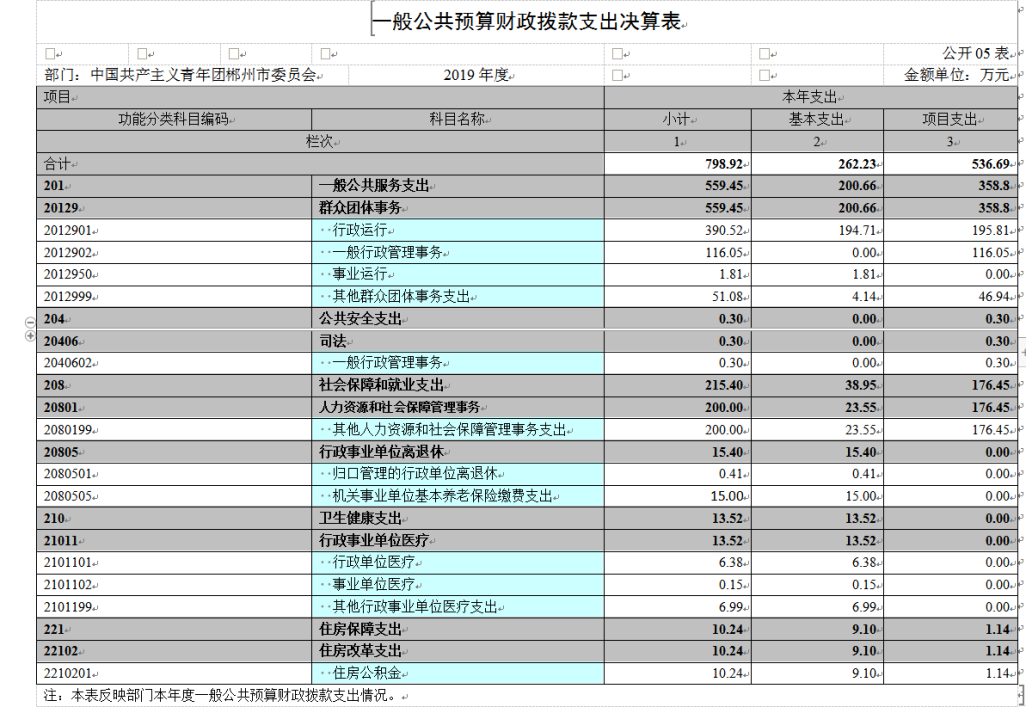This screenshot has width=1026, height=707.
Task: Click the first empty square box below title
Action: [x=50, y=54]
